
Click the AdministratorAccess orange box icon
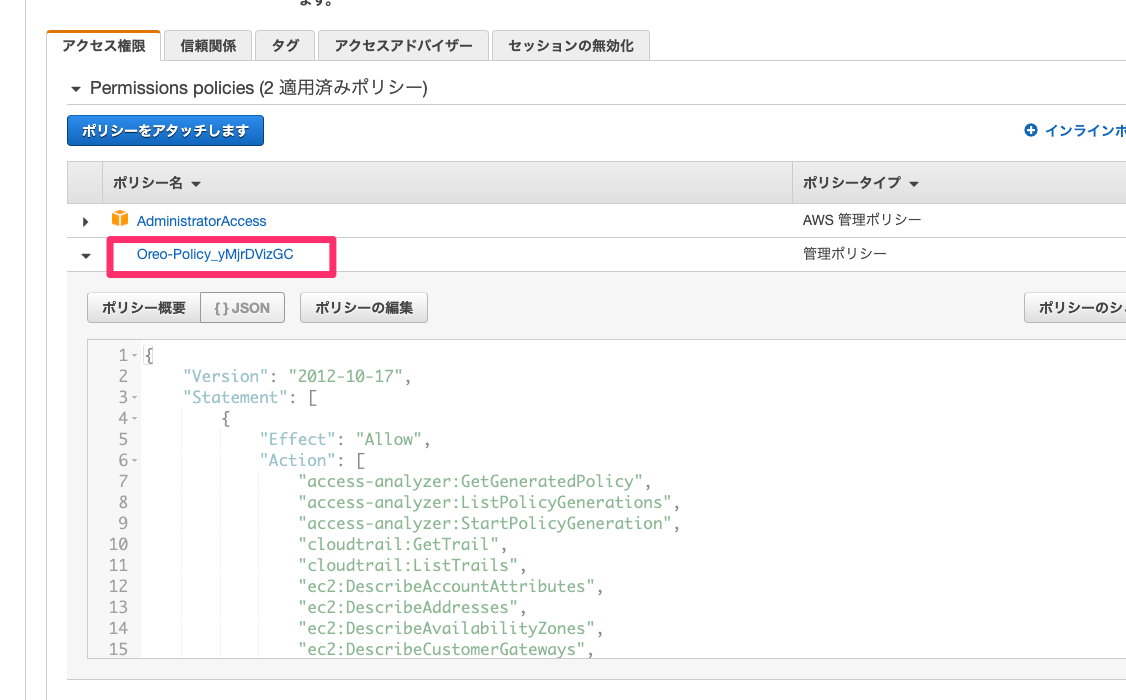[x=120, y=218]
